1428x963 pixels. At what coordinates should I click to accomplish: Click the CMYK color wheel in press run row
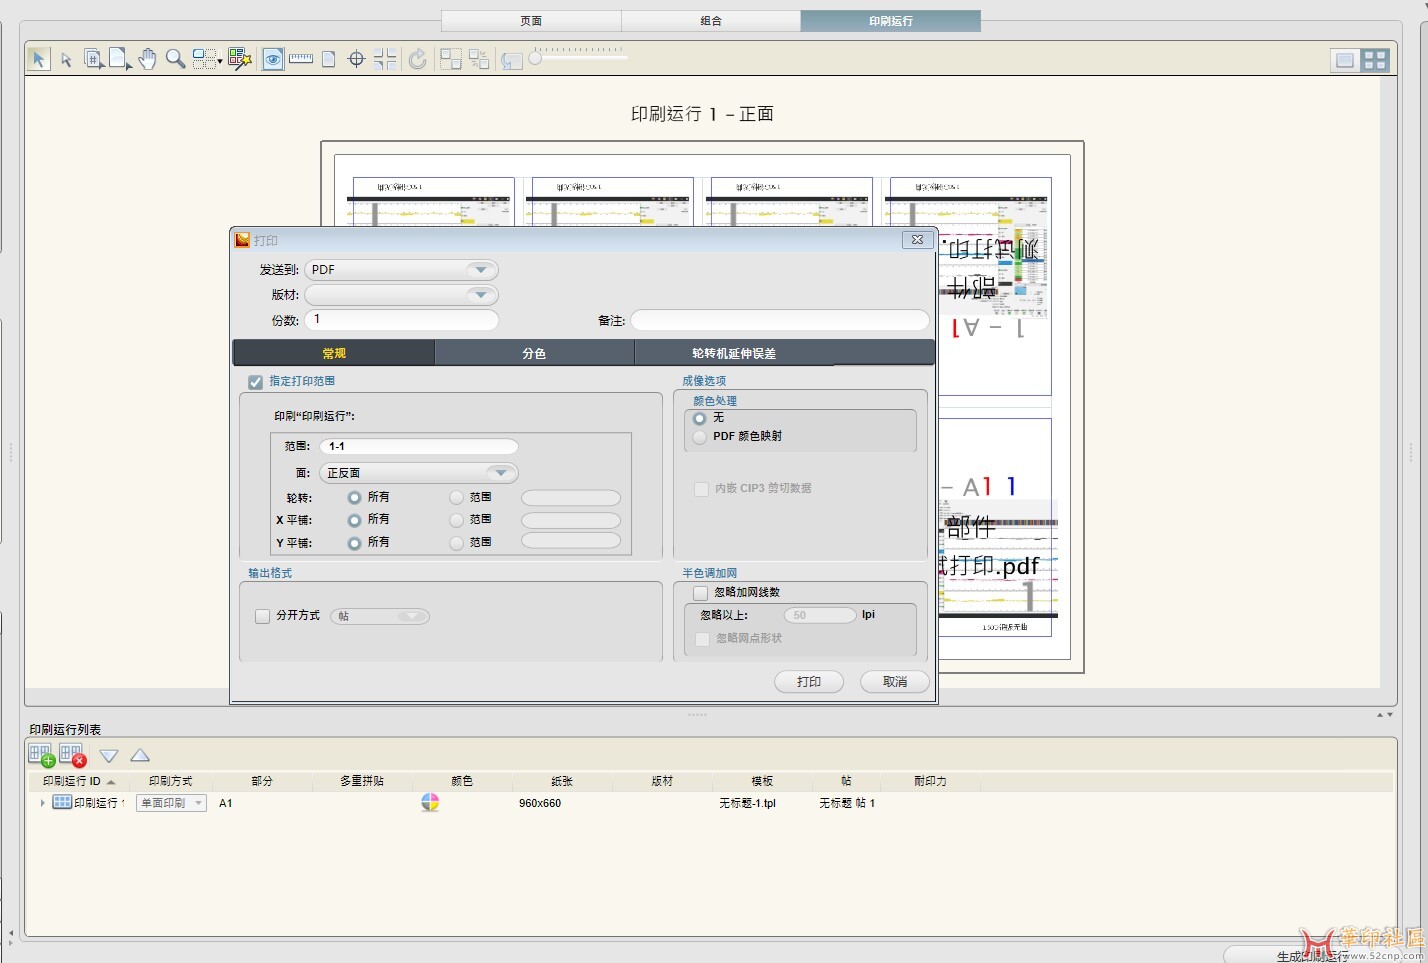430,802
